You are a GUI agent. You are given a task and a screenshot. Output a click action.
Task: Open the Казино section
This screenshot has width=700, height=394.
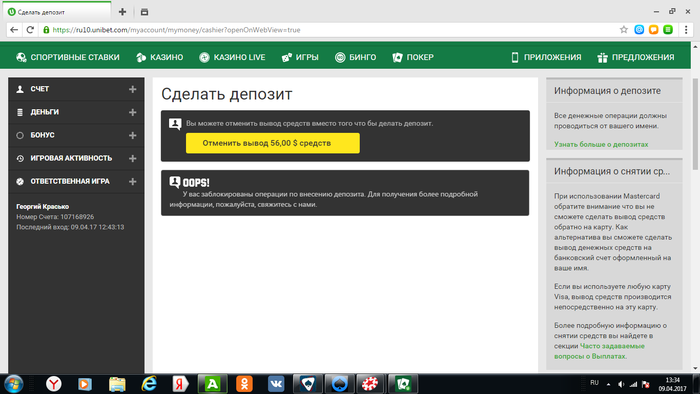tap(160, 57)
